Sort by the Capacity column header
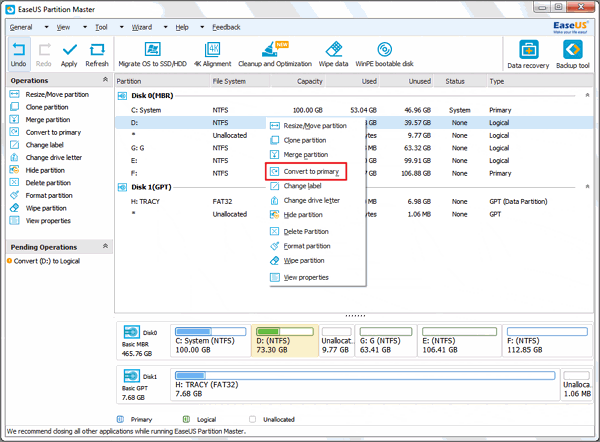 pyautogui.click(x=298, y=81)
